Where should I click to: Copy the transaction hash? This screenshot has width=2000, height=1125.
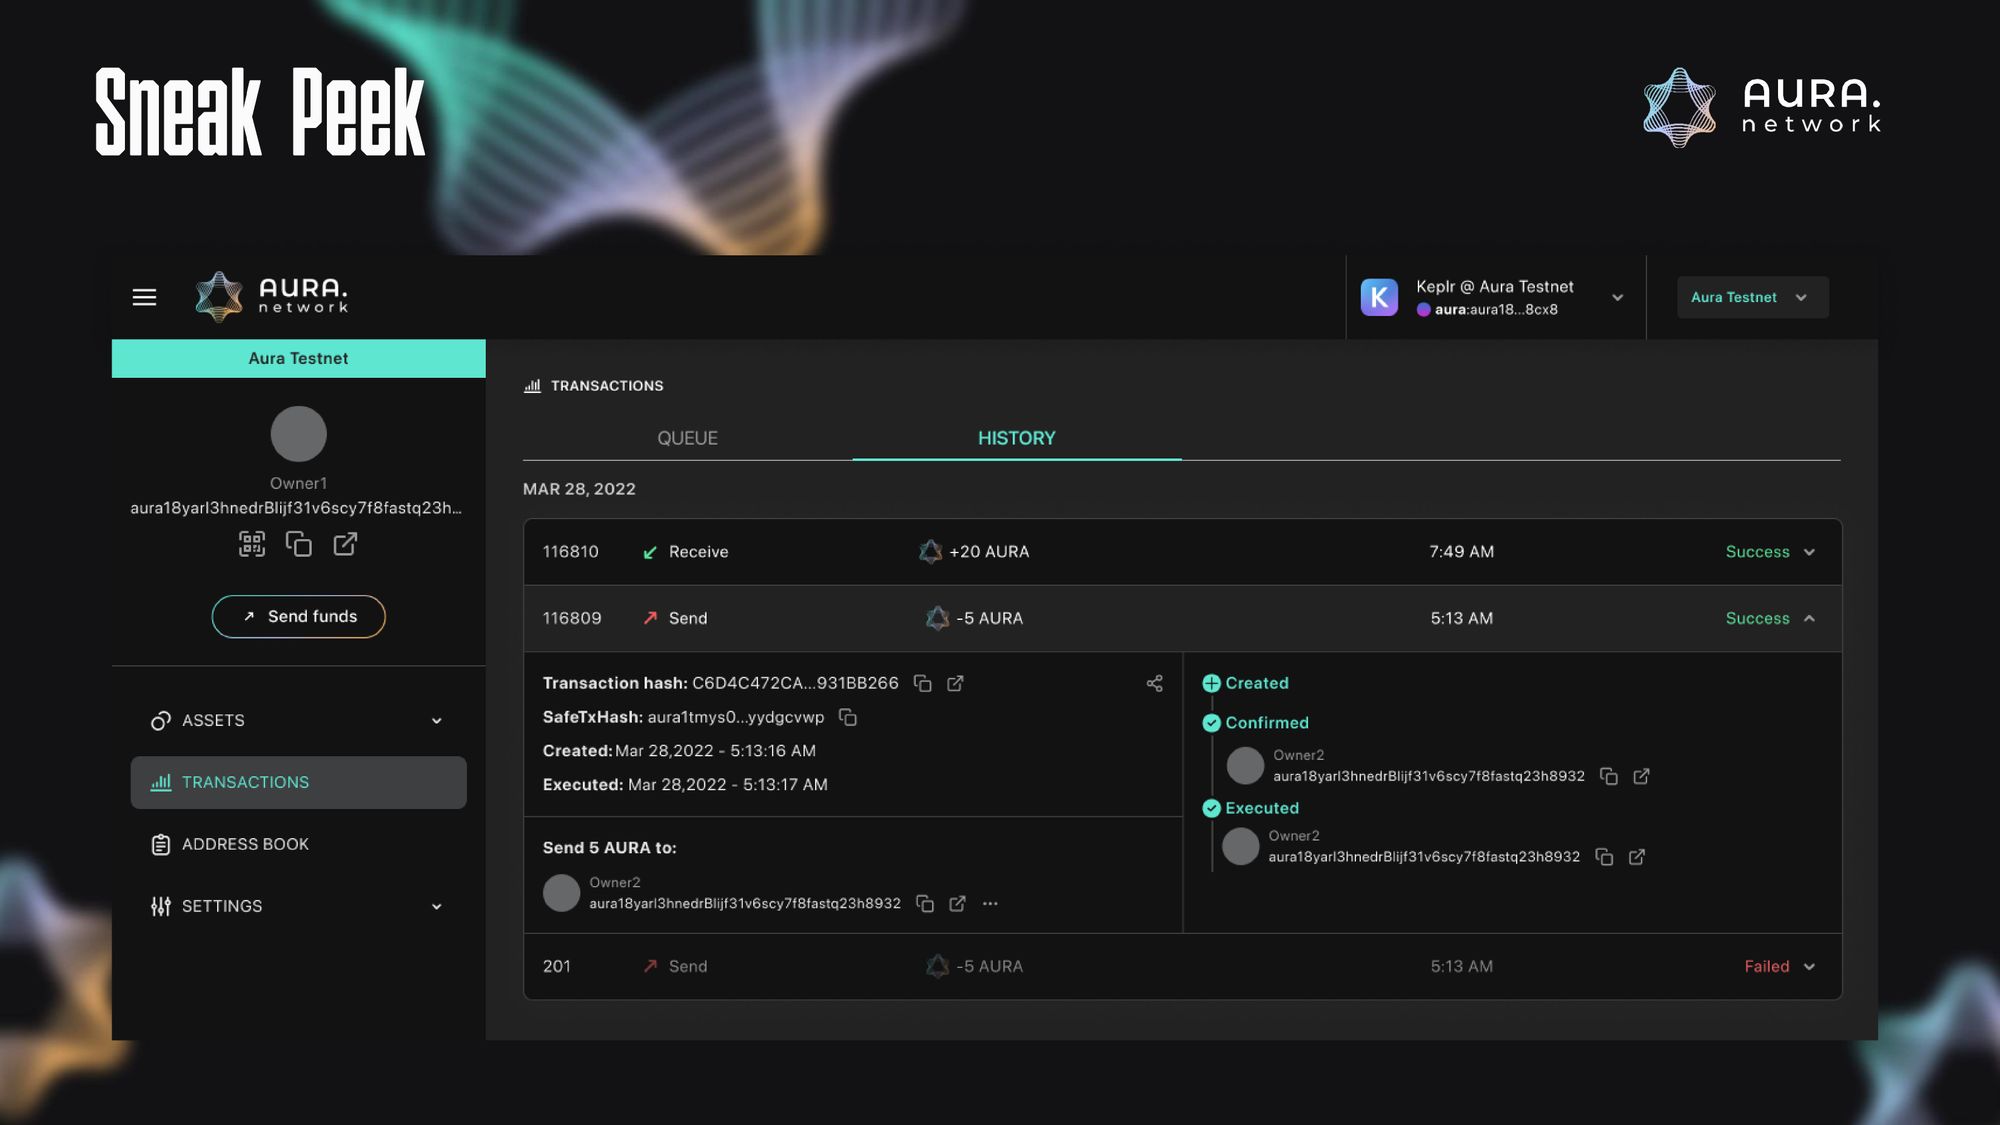(923, 683)
